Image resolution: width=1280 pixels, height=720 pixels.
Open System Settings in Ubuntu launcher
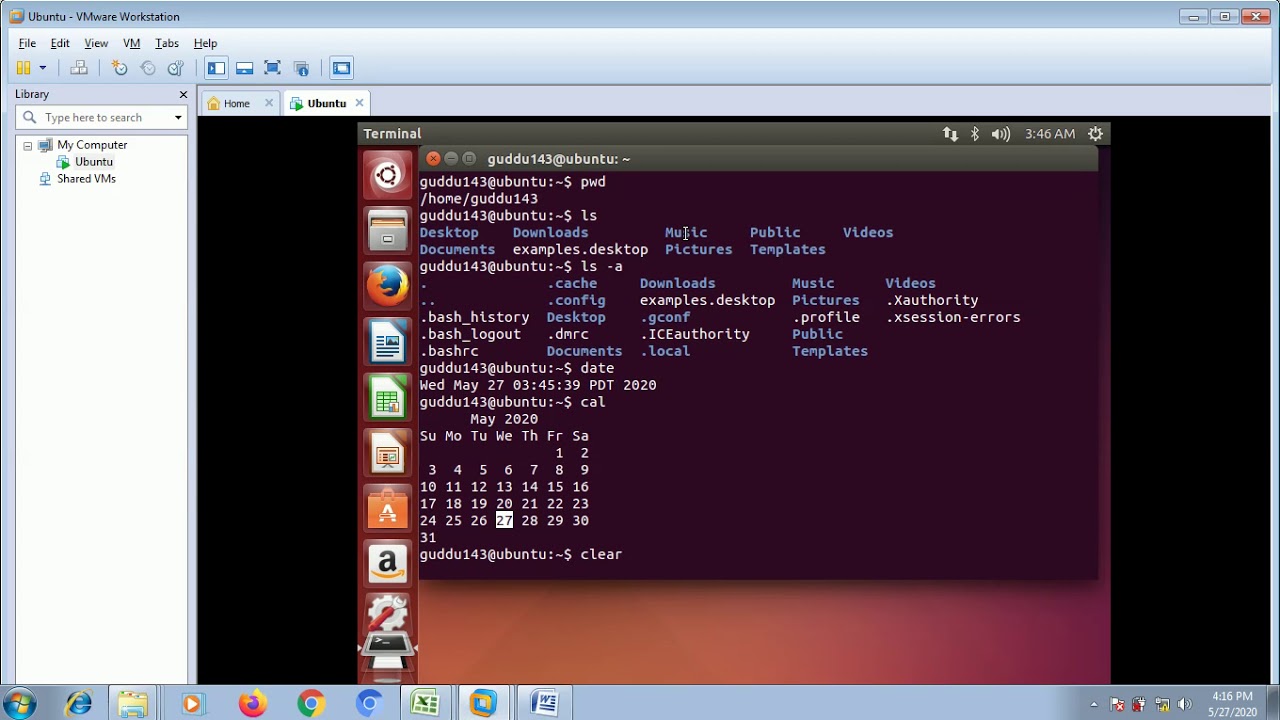pyautogui.click(x=387, y=613)
